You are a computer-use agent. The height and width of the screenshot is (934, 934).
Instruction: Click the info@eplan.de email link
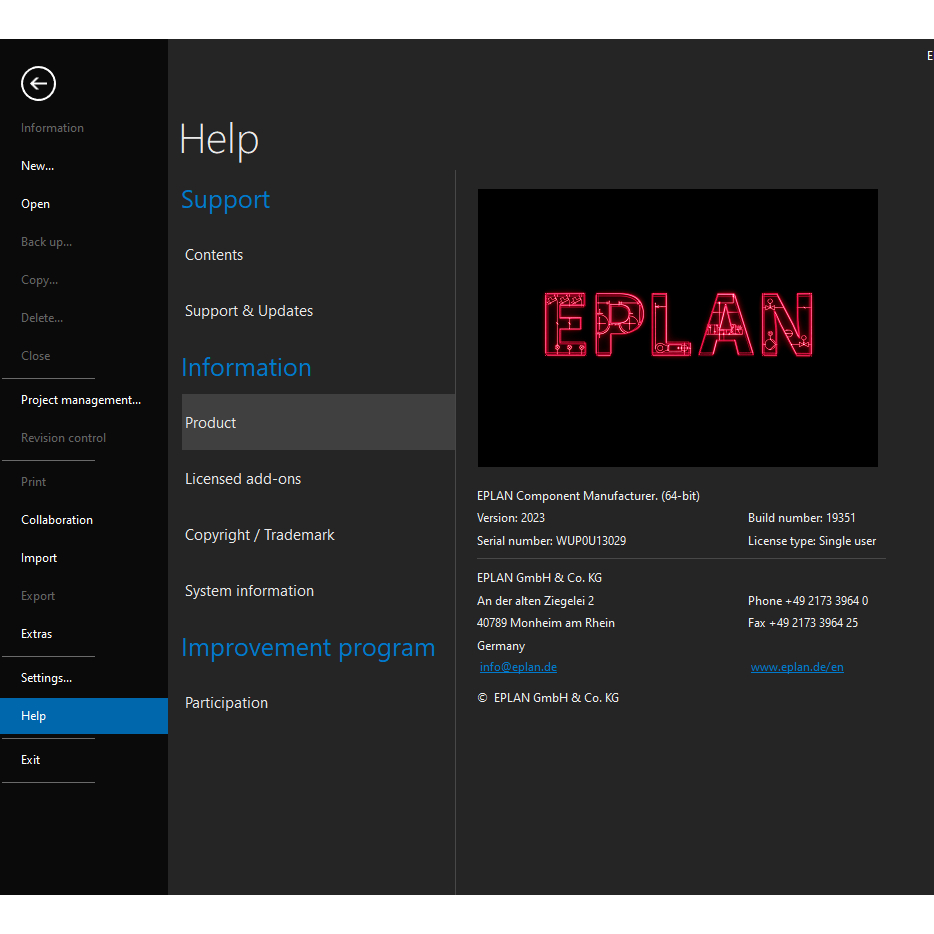518,667
